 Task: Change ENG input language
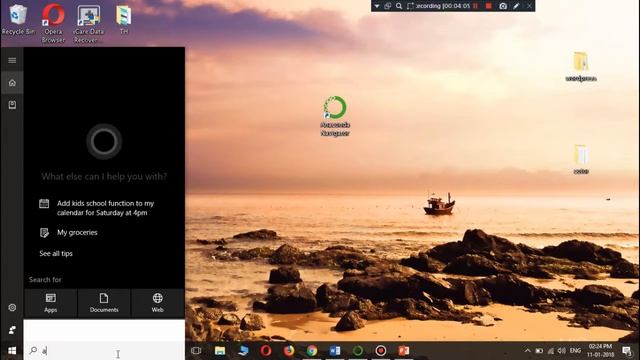(576, 351)
